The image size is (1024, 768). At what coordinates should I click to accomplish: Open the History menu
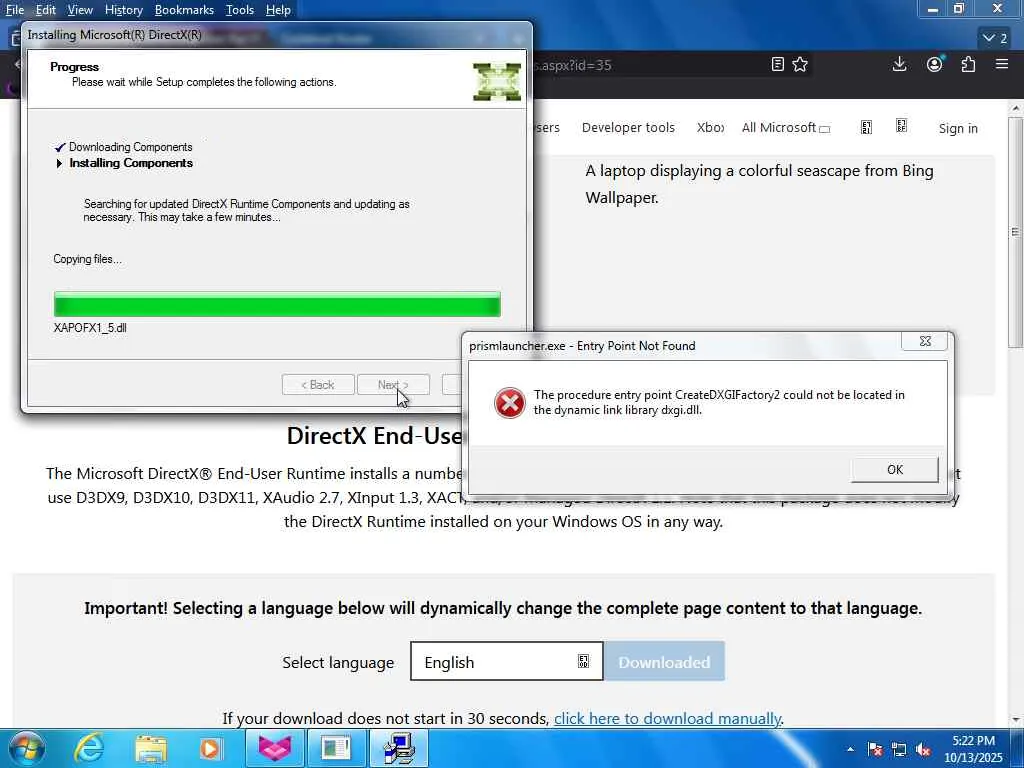pos(123,10)
